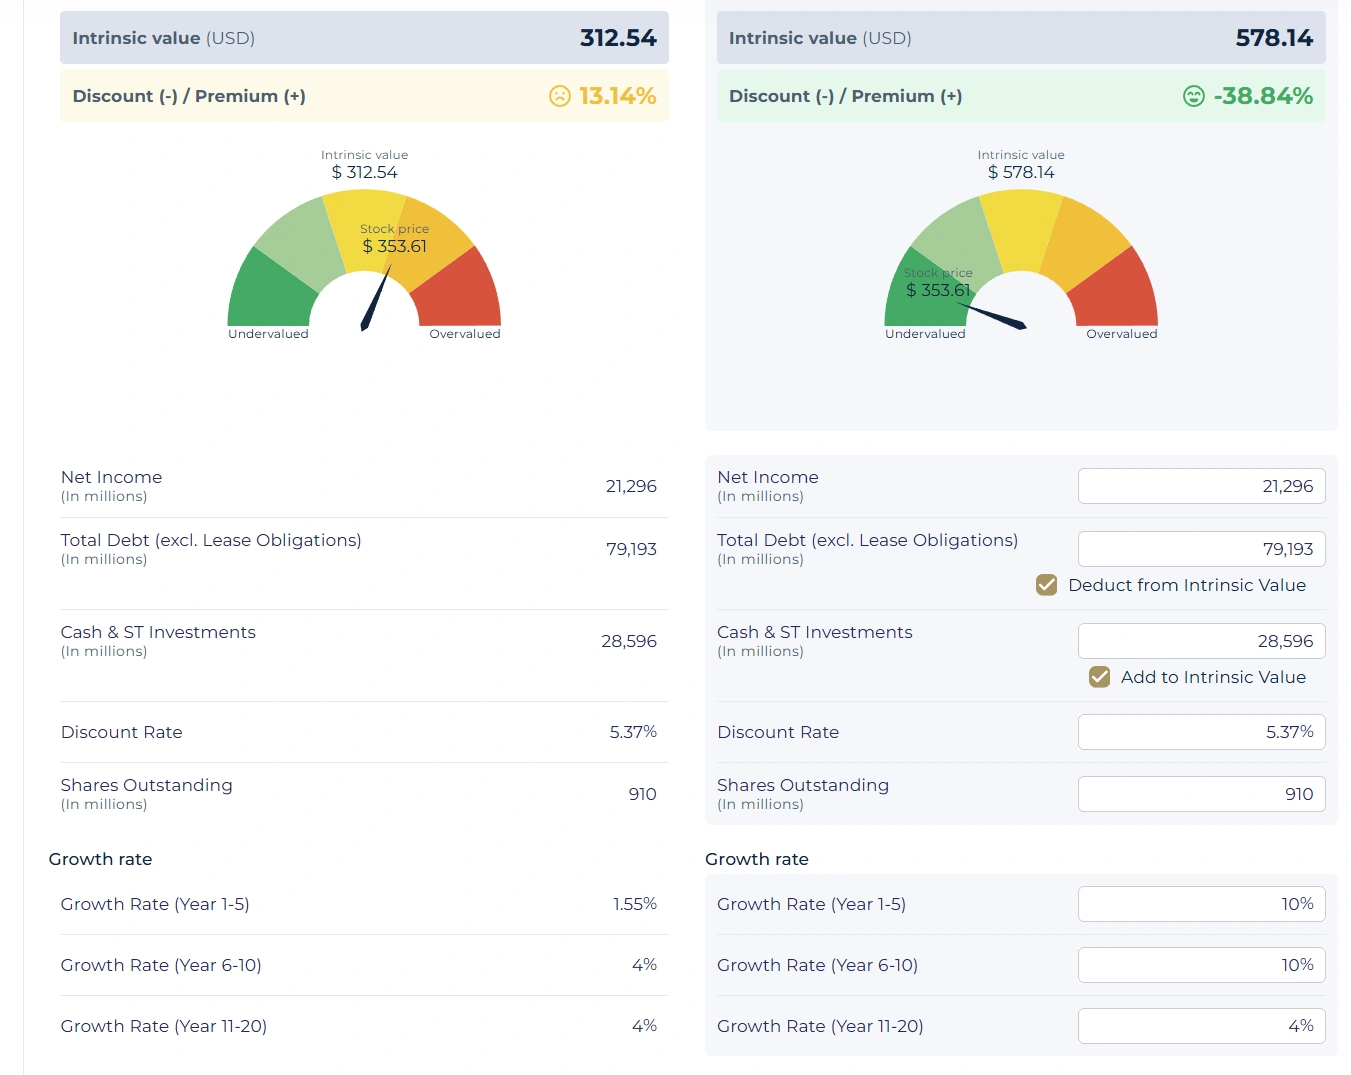Select the Growth Rate (Year 6-10) input box

1201,965
